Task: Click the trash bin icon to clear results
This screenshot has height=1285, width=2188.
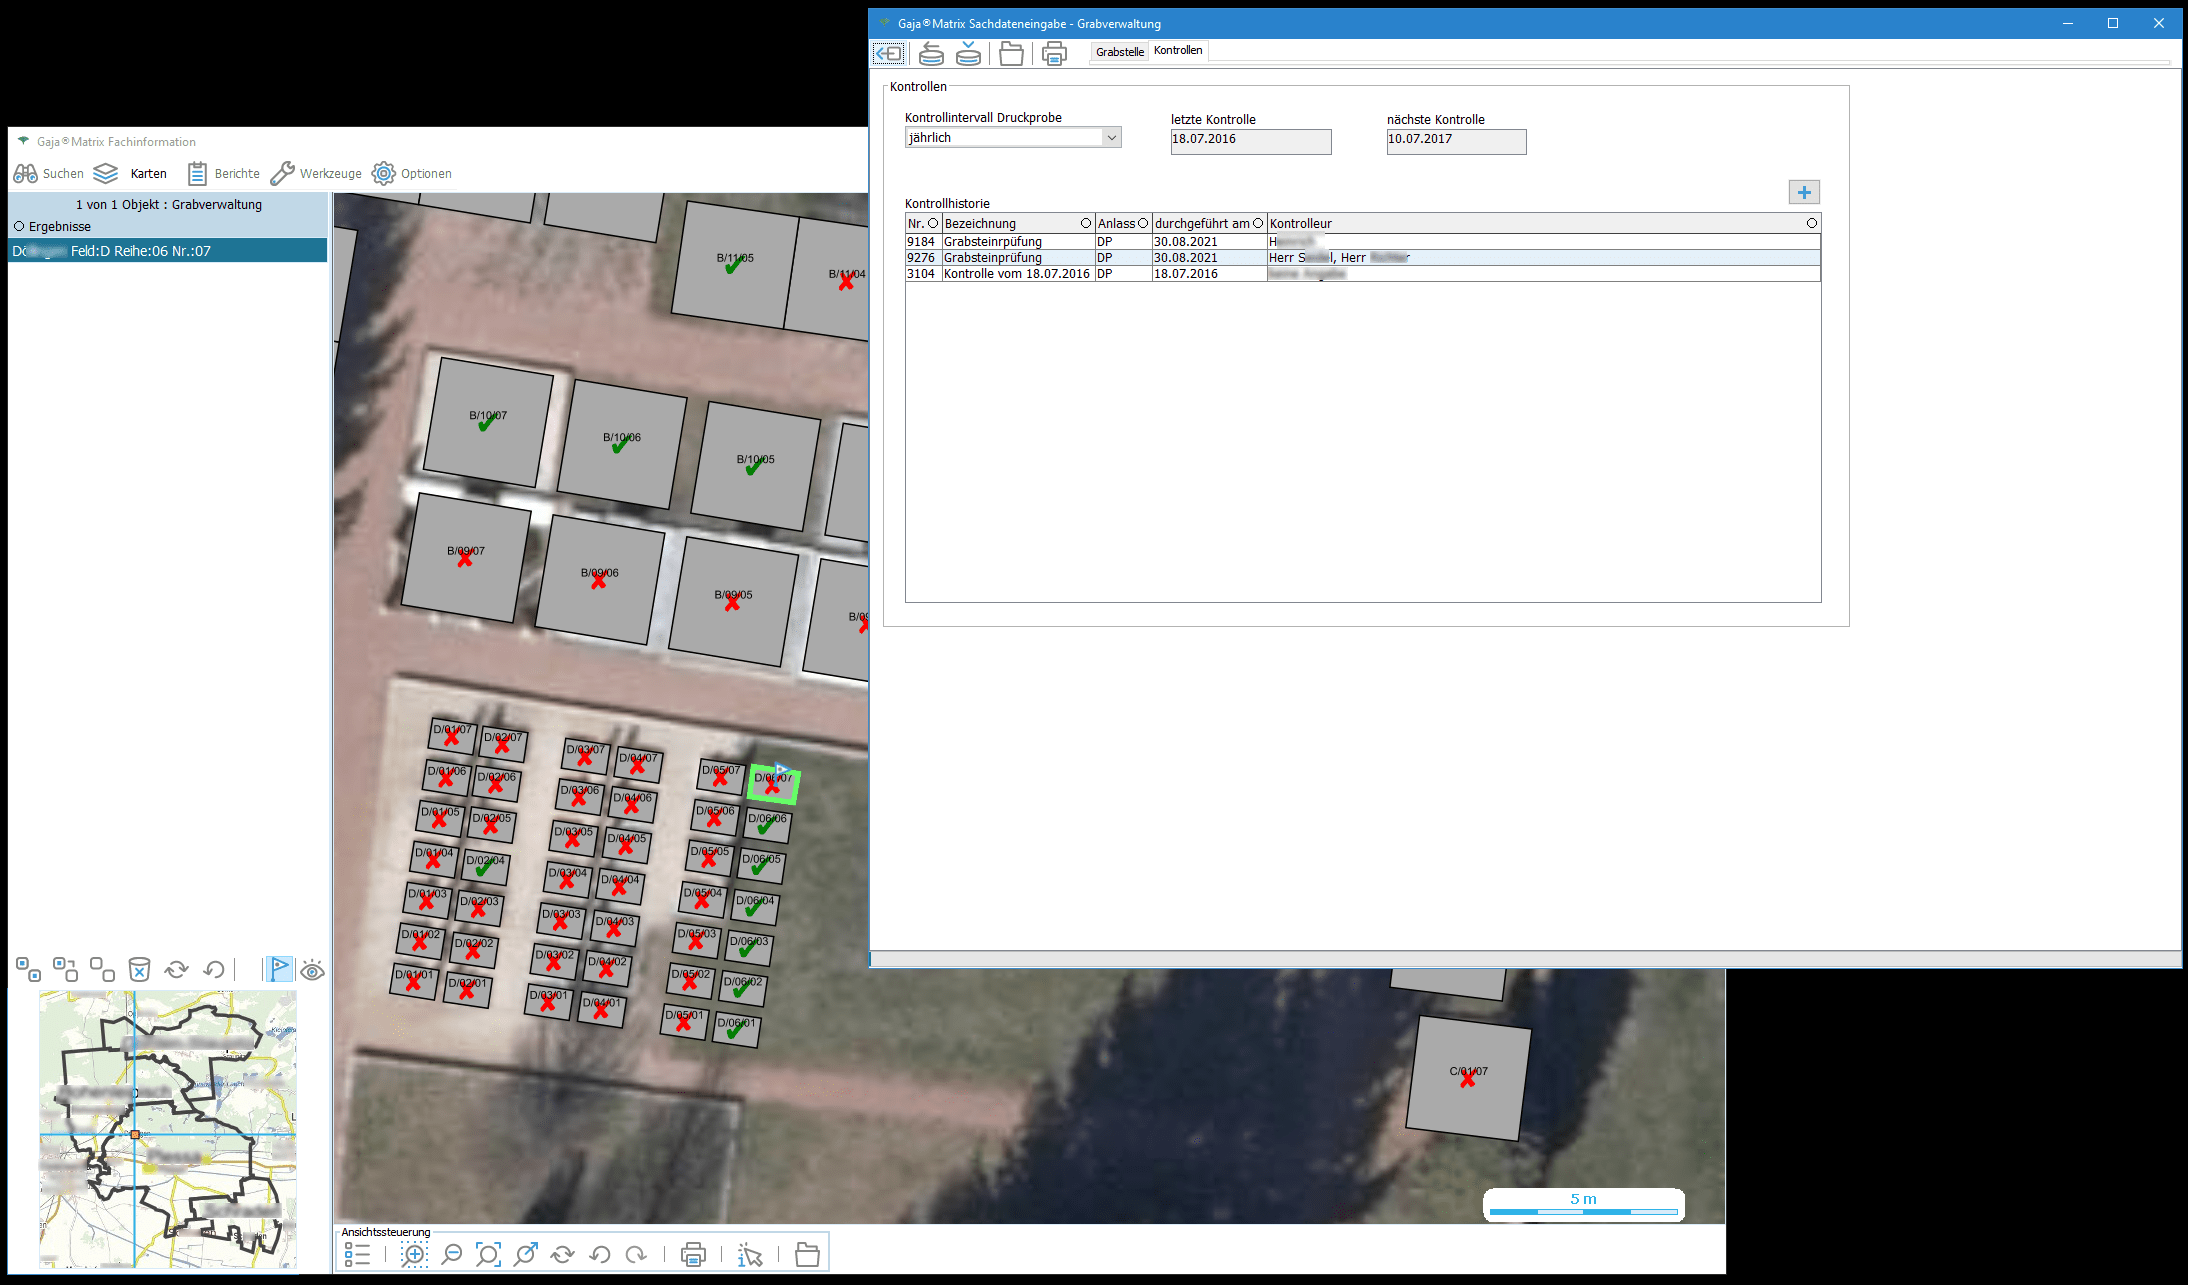Action: click(x=139, y=969)
